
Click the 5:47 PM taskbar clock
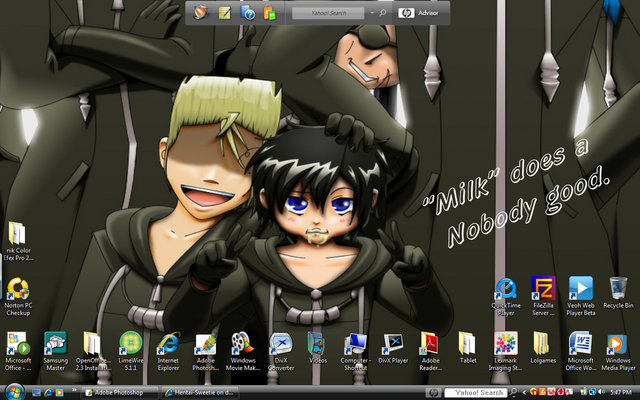point(621,392)
